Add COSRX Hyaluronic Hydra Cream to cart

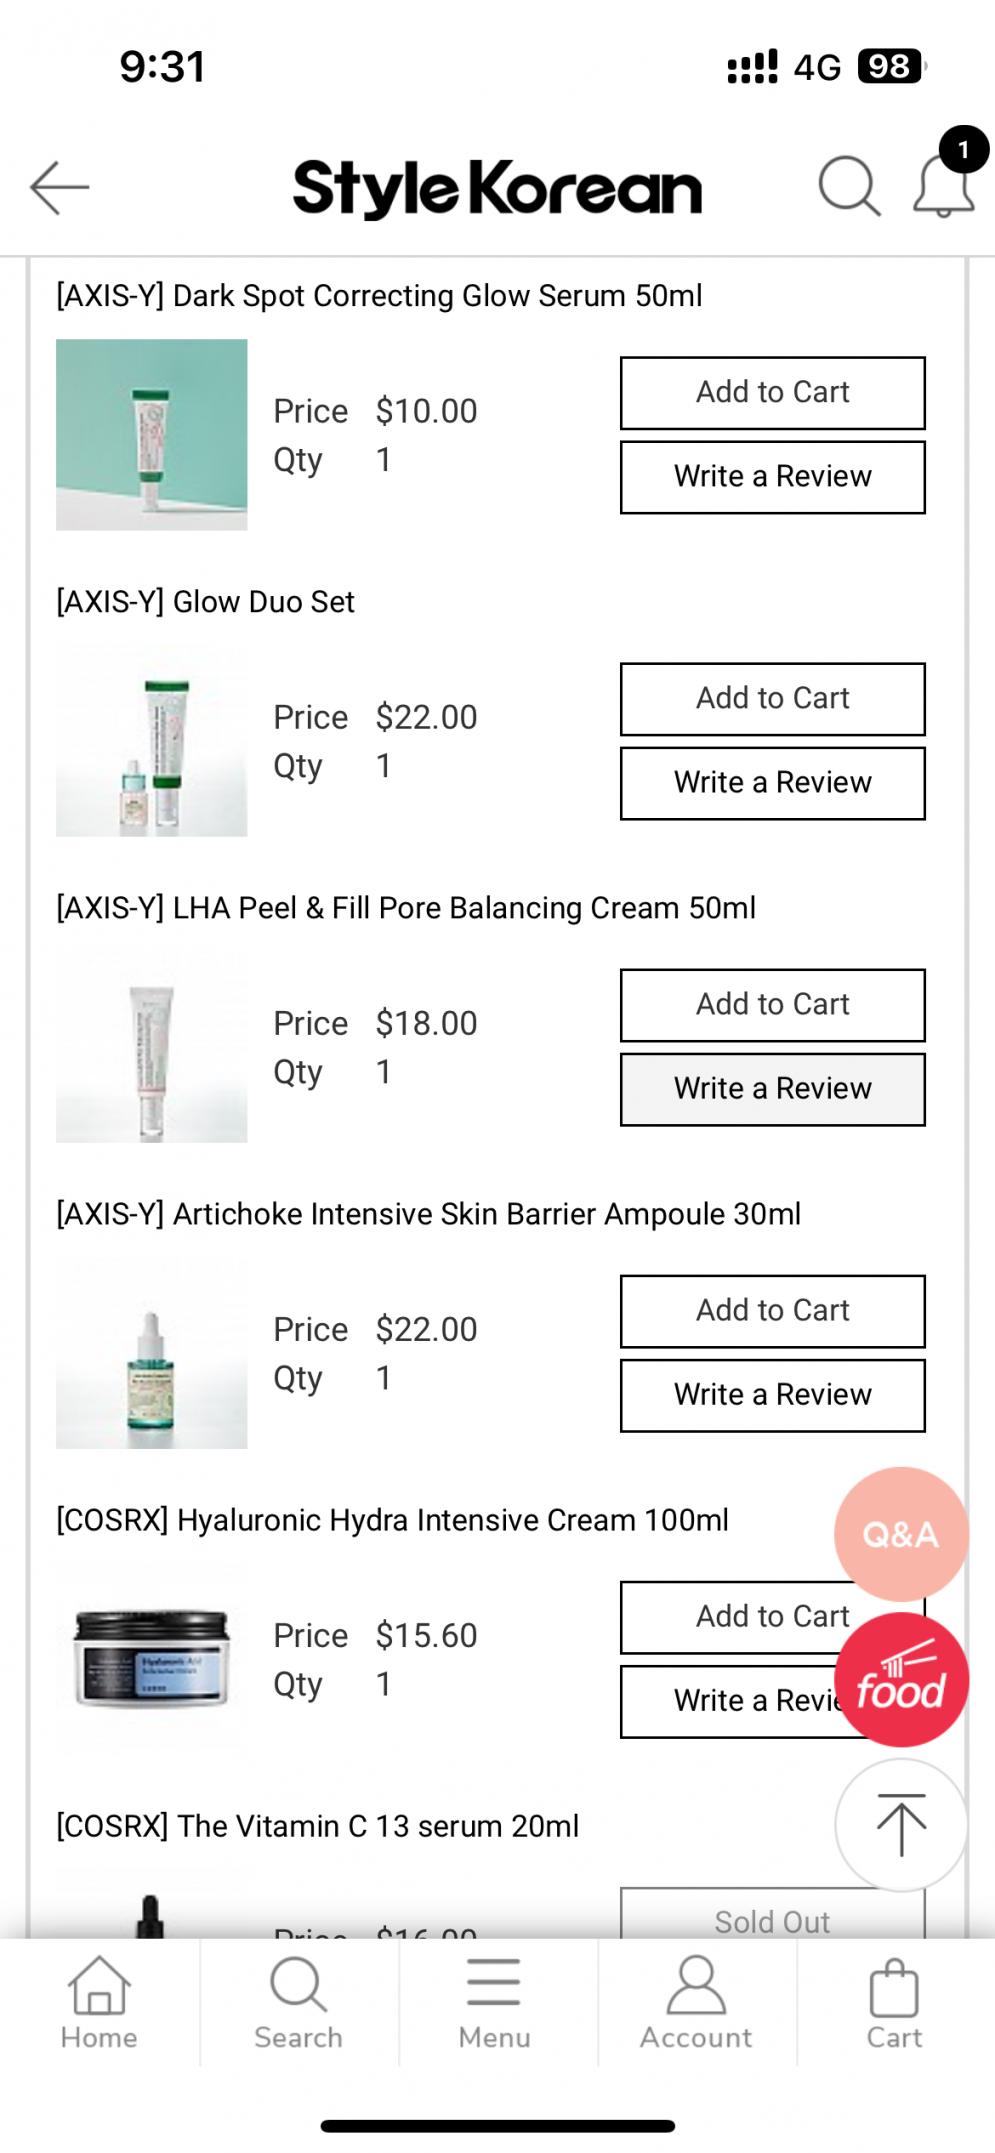click(740, 1617)
